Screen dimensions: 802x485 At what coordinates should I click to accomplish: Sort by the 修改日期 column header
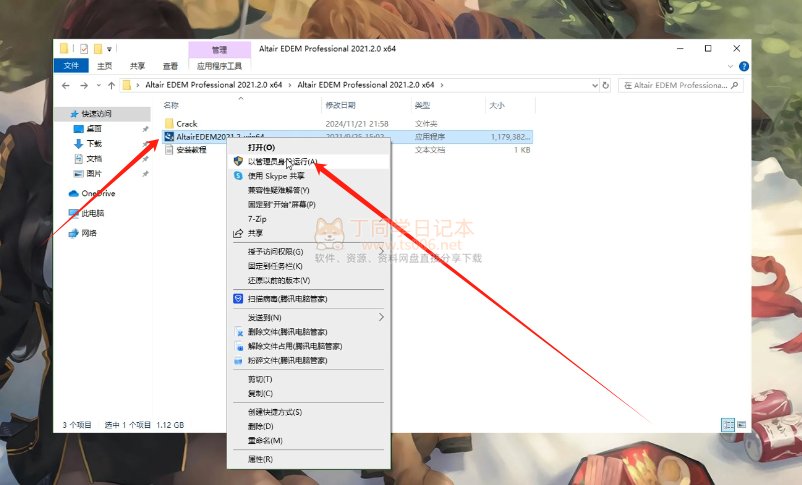pyautogui.click(x=341, y=105)
